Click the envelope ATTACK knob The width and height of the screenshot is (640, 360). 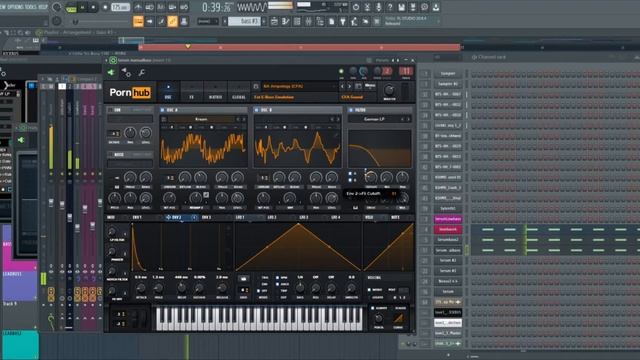click(141, 288)
